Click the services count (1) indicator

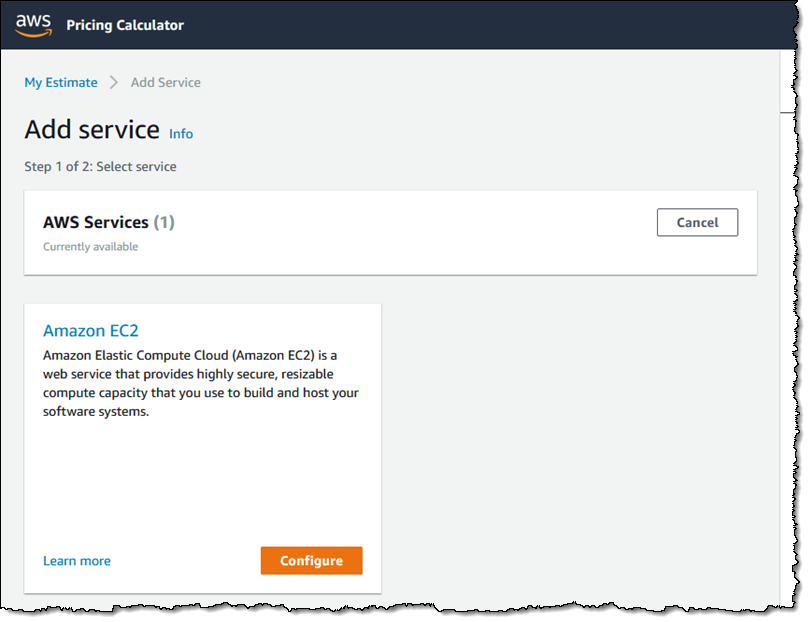tap(164, 222)
